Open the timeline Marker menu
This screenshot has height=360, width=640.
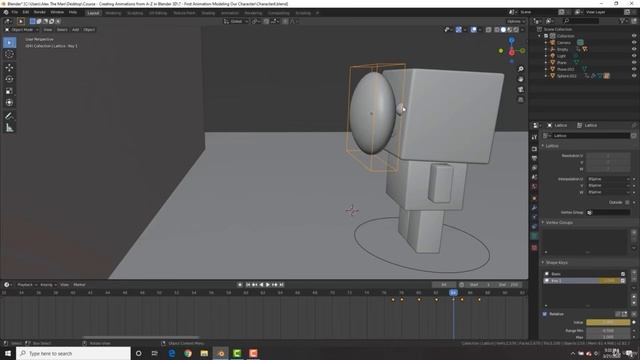click(x=79, y=285)
